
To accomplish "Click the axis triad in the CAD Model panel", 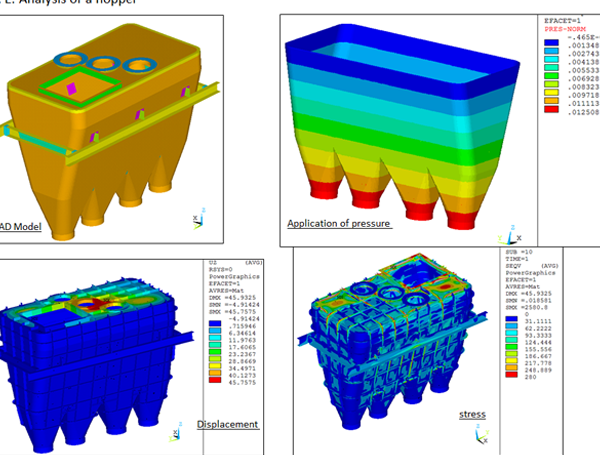I will (x=196, y=219).
